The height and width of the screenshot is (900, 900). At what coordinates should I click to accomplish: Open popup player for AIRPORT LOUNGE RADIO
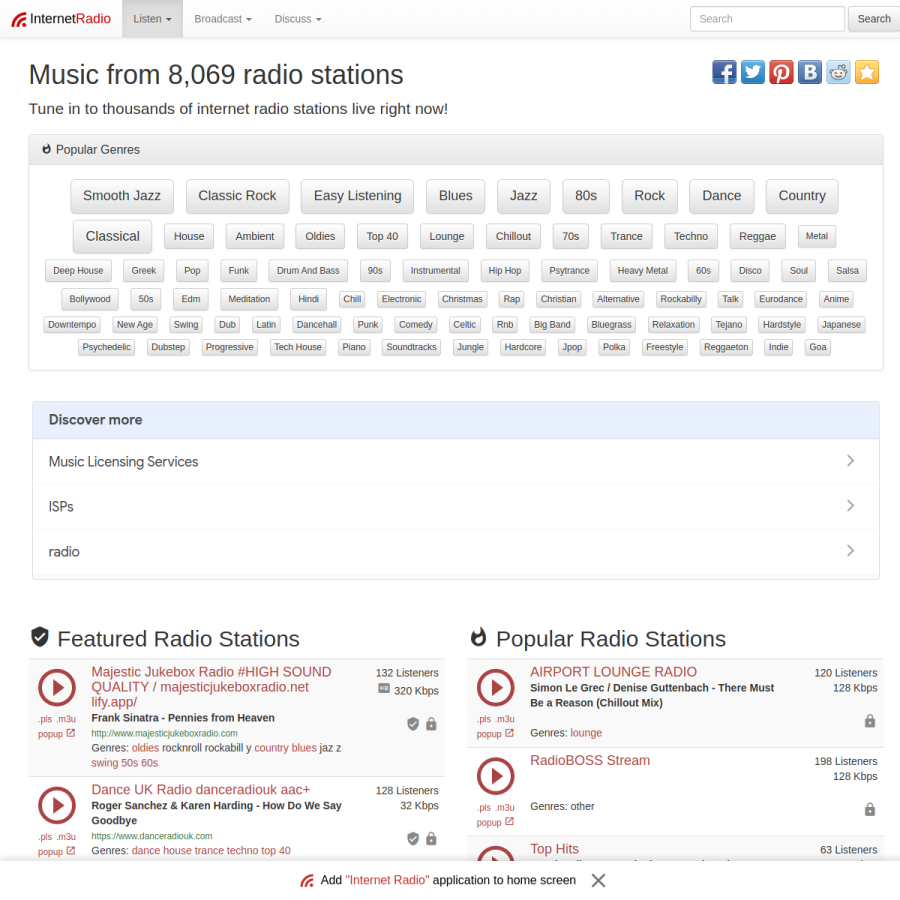coord(495,734)
